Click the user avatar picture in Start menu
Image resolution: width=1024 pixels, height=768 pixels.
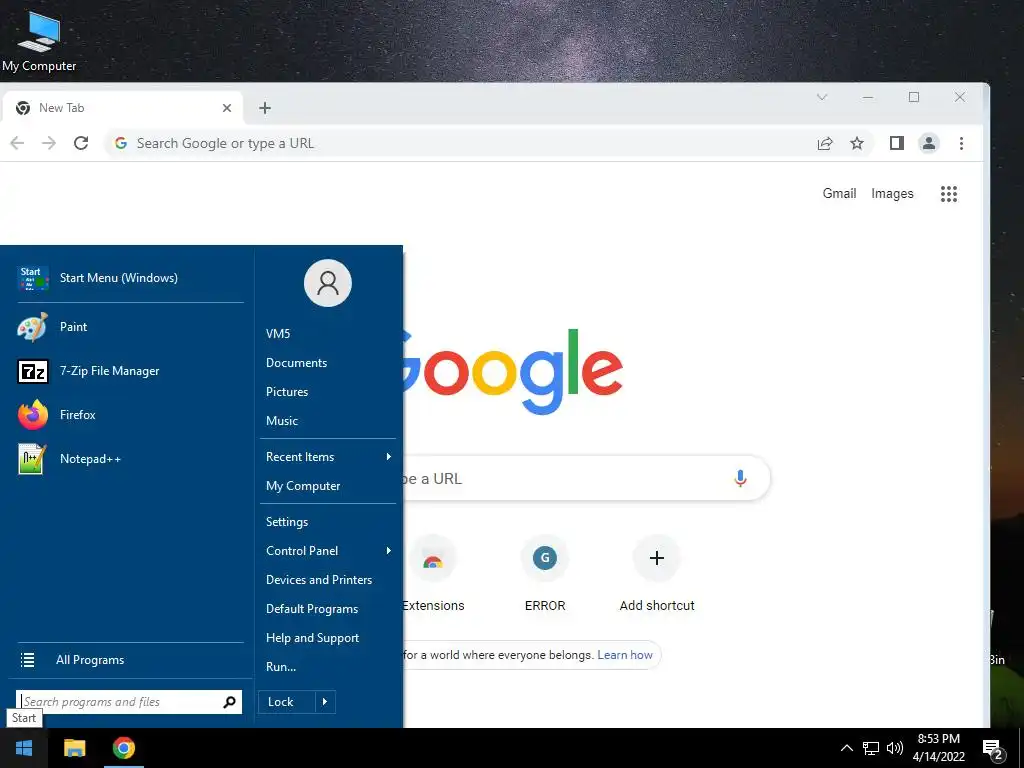pos(328,283)
